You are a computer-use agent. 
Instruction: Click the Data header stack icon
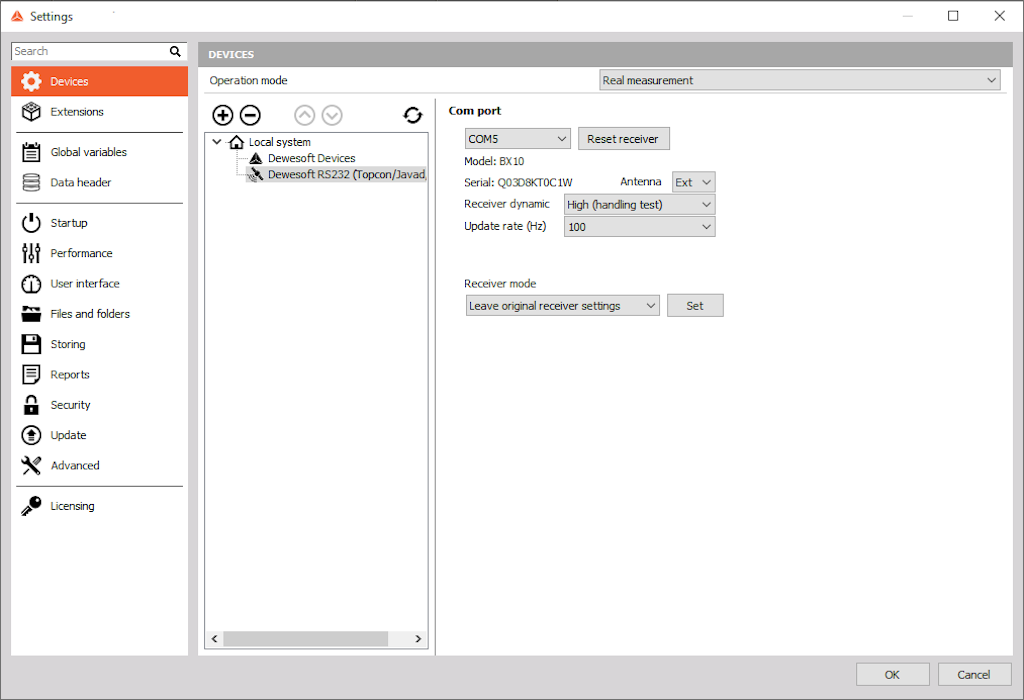pos(31,182)
